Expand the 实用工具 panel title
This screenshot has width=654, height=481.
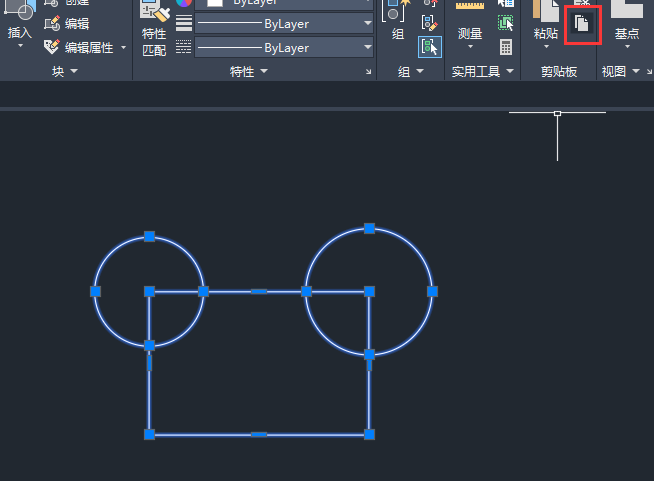483,72
